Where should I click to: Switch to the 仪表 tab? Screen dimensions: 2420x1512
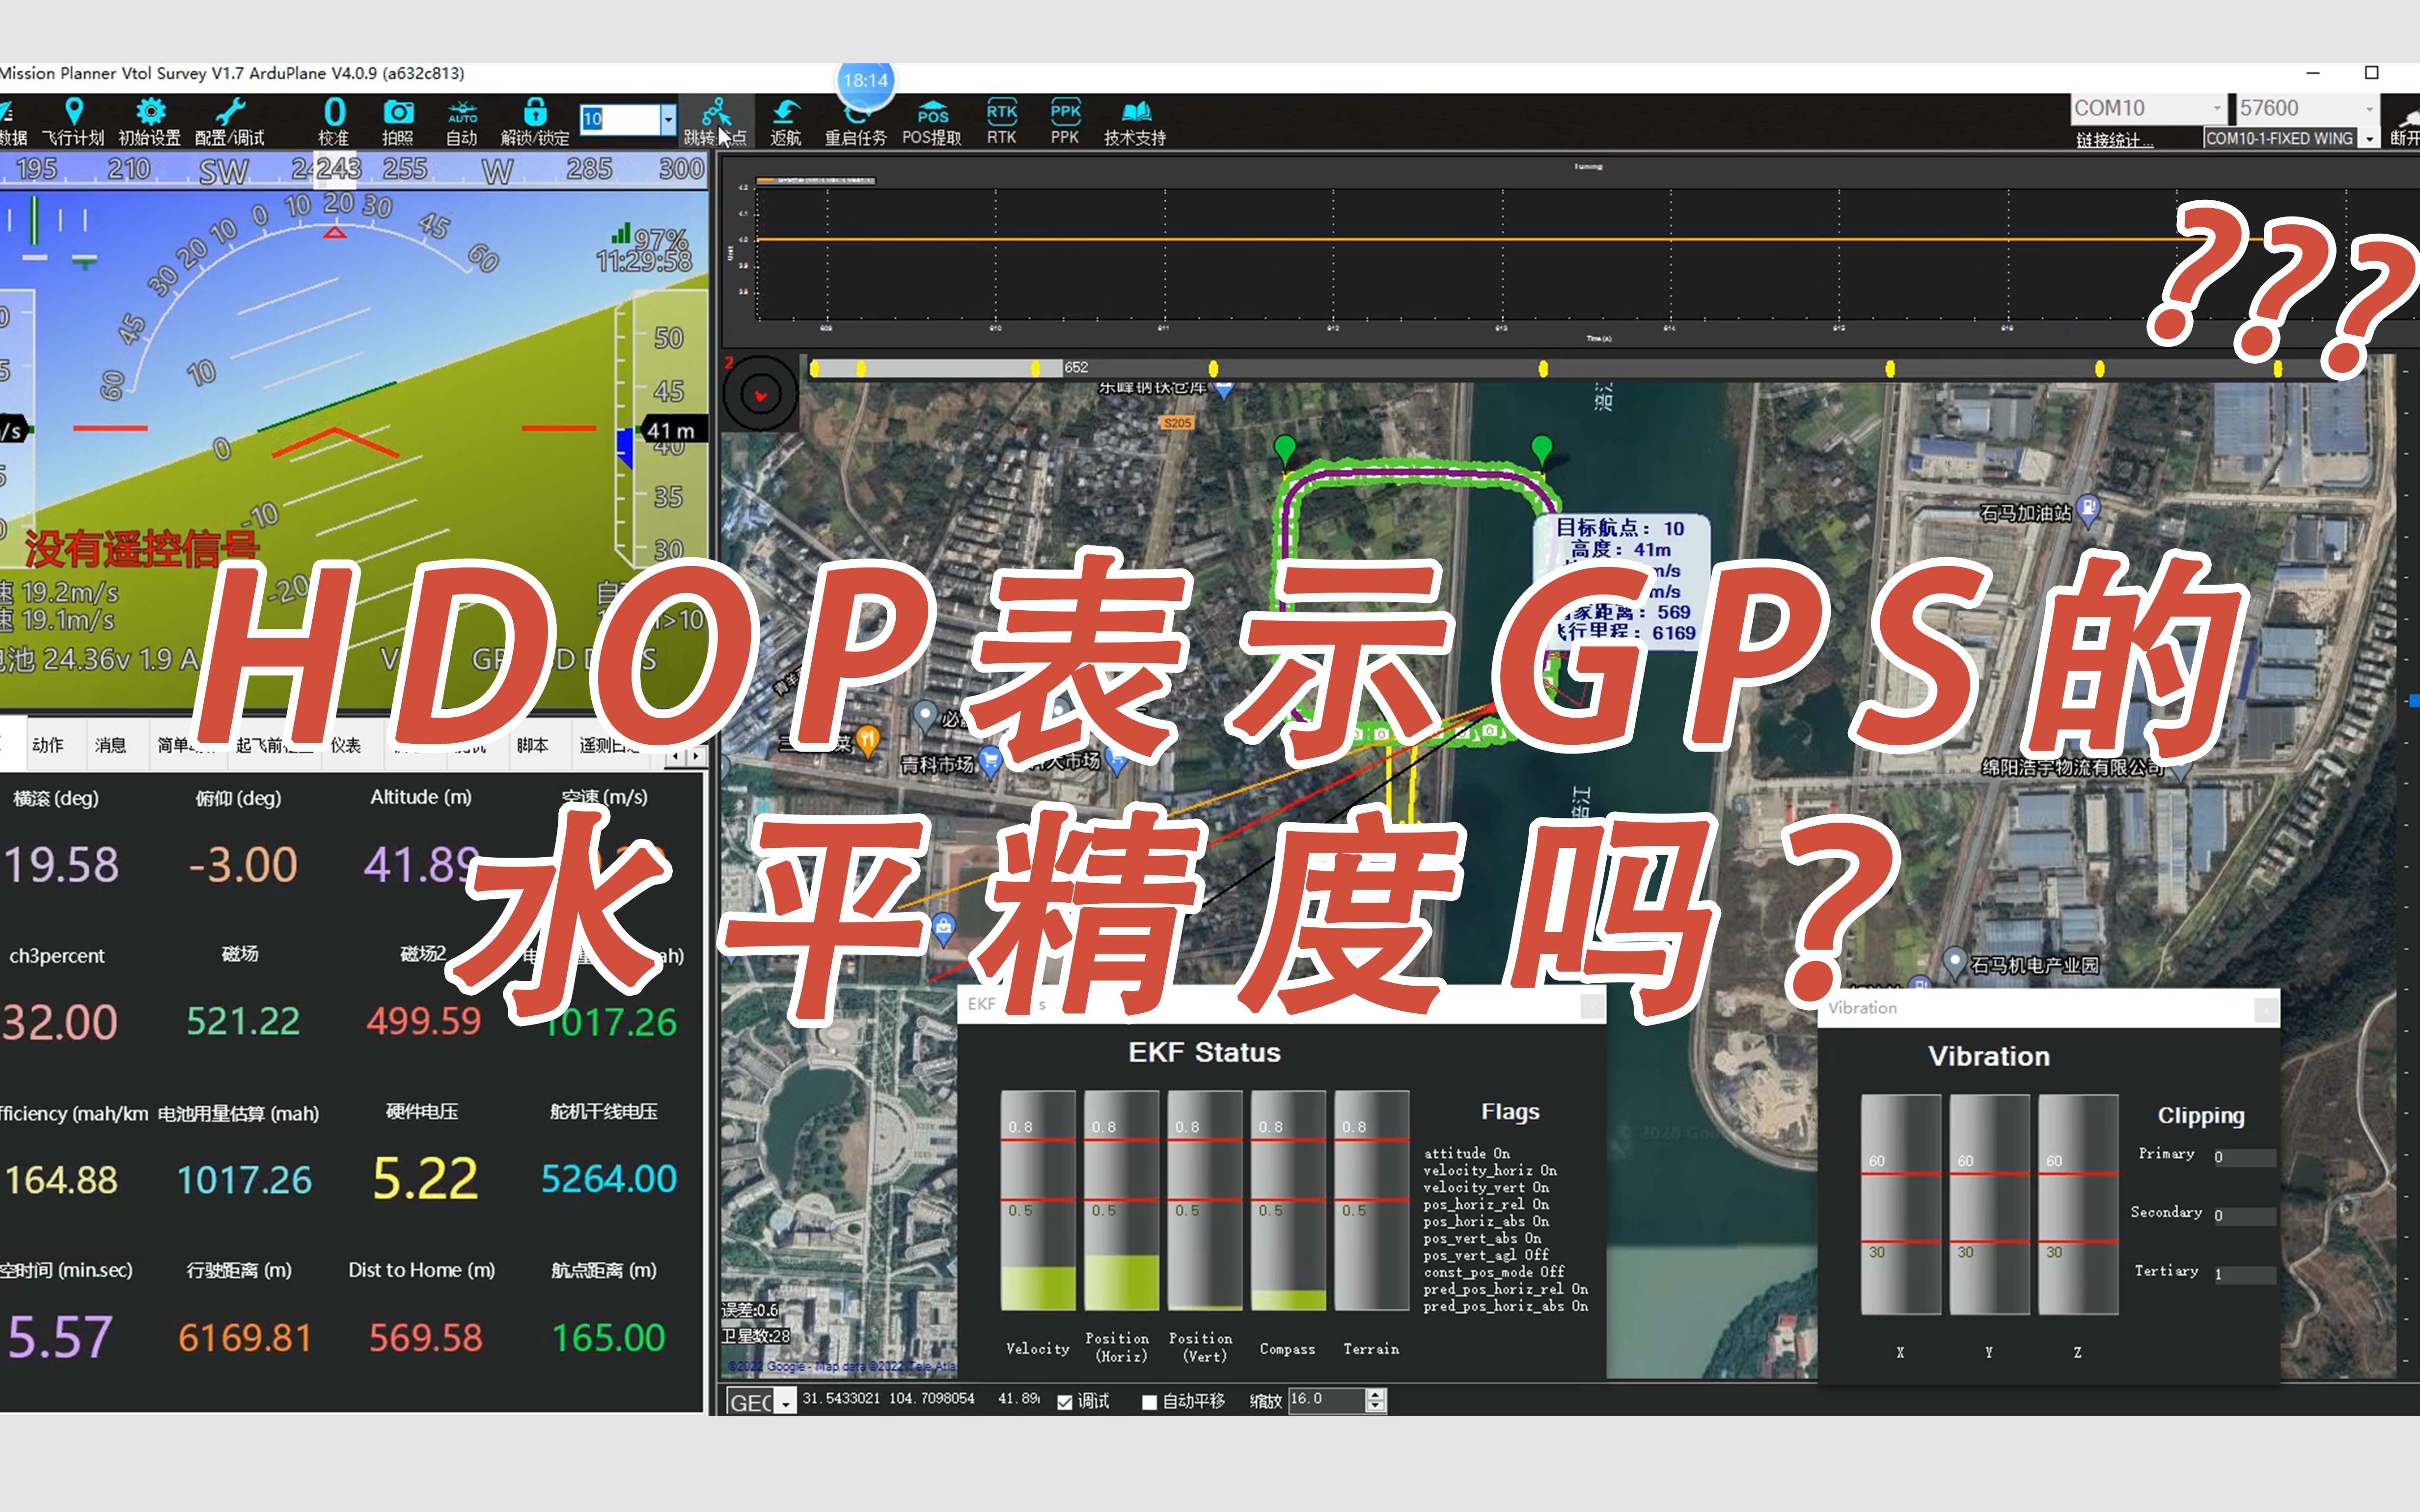[x=346, y=745]
